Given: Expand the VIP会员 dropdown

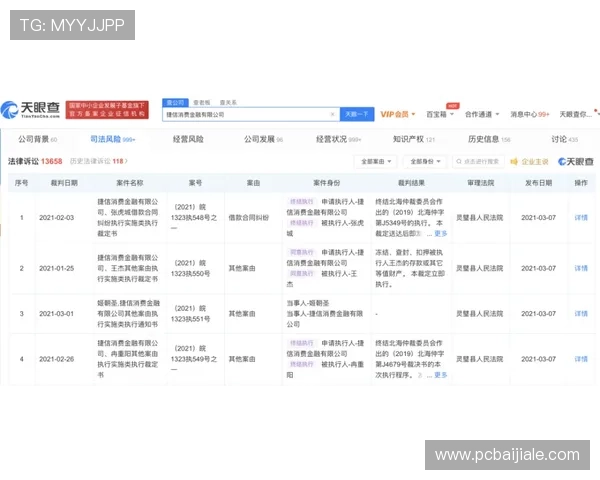Looking at the screenshot, I should point(398,114).
